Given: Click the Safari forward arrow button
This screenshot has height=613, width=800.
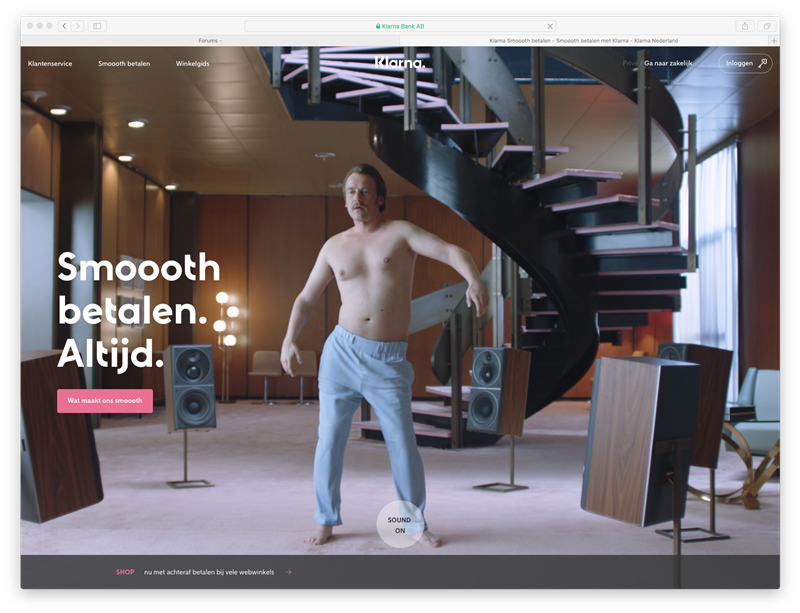Looking at the screenshot, I should [78, 25].
